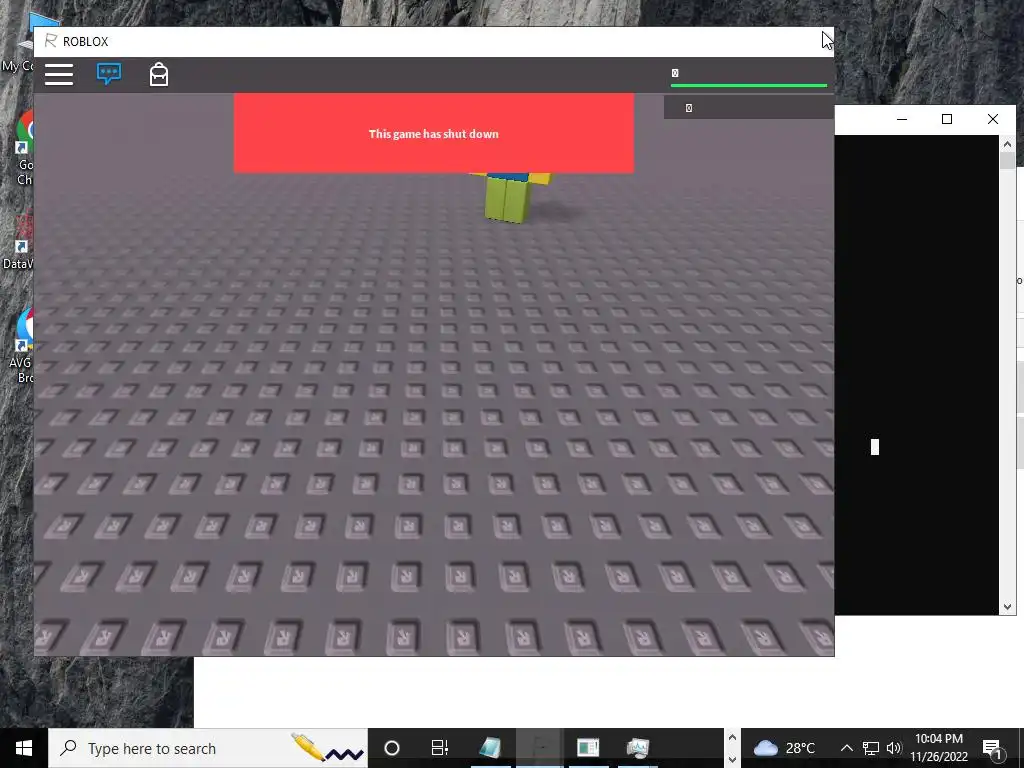Show hidden system tray icons

[846, 748]
